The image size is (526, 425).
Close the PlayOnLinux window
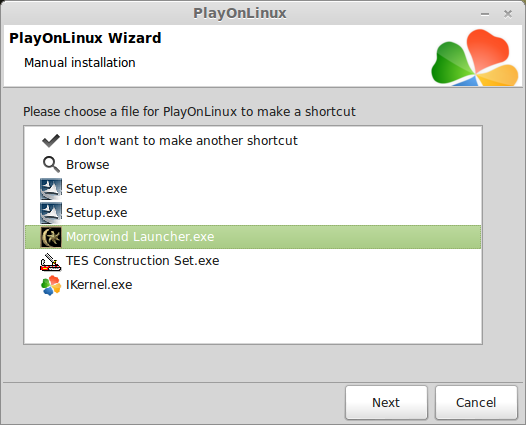pyautogui.click(x=508, y=14)
